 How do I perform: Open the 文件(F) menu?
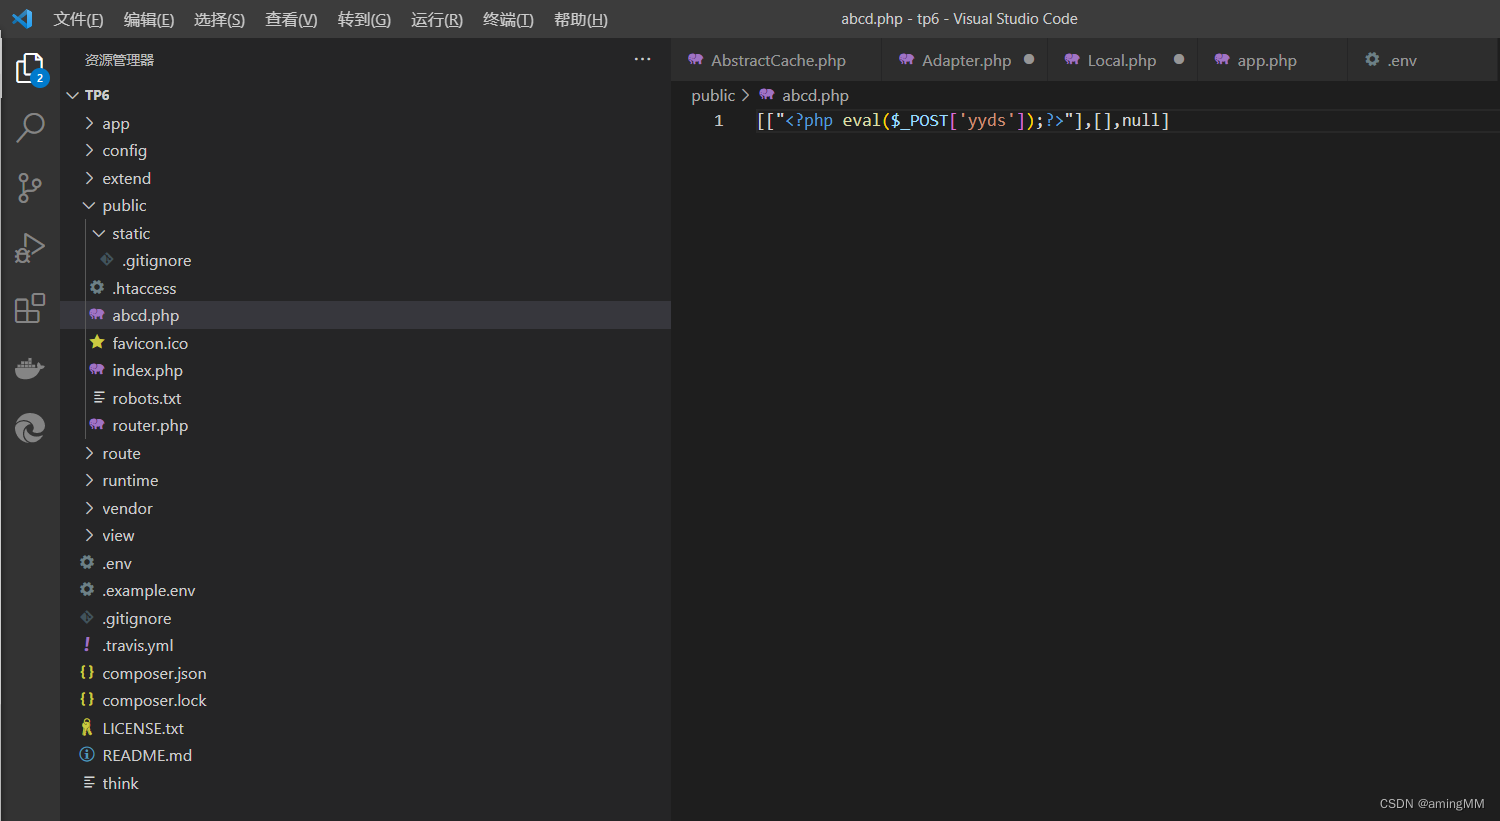tap(78, 19)
